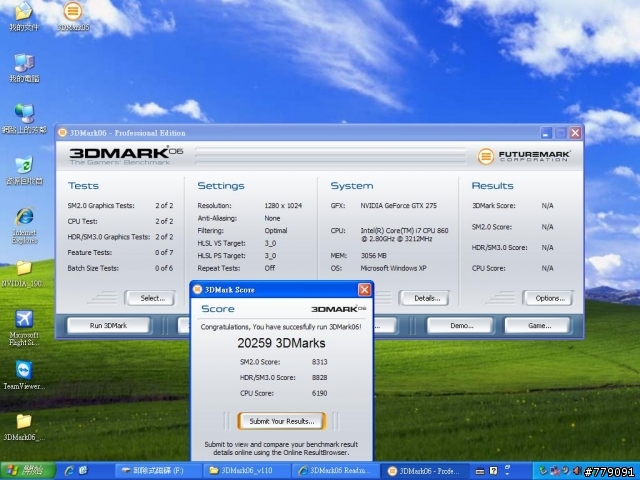The height and width of the screenshot is (480, 640).
Task: Click Submit Your Results... button
Action: [282, 421]
